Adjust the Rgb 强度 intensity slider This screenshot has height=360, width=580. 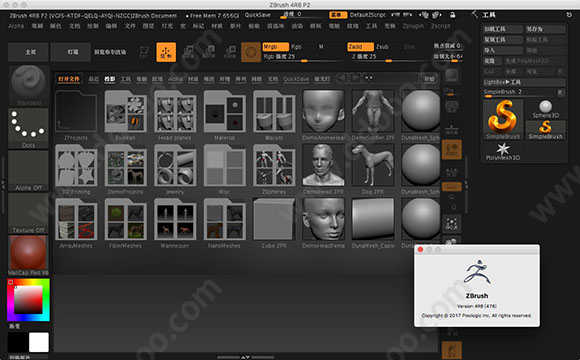(303, 57)
